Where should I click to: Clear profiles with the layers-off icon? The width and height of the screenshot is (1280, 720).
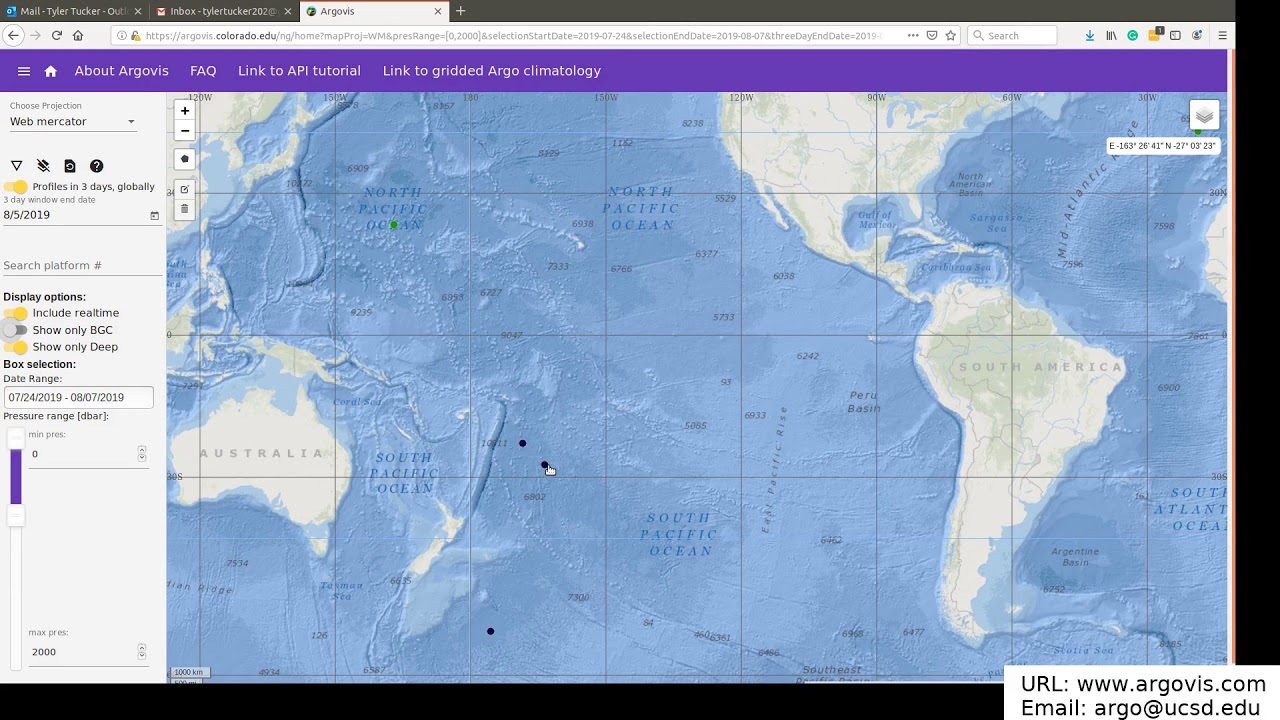click(43, 166)
